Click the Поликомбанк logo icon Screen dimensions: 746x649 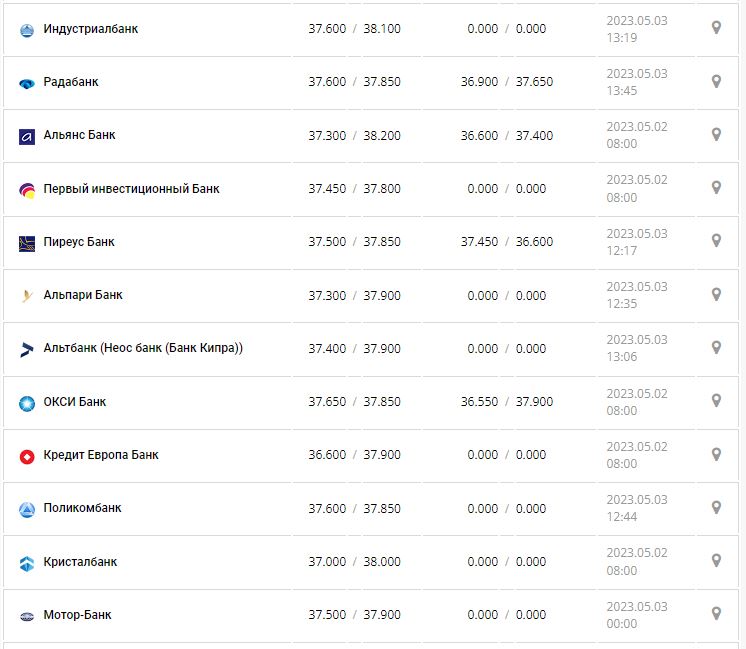click(27, 509)
